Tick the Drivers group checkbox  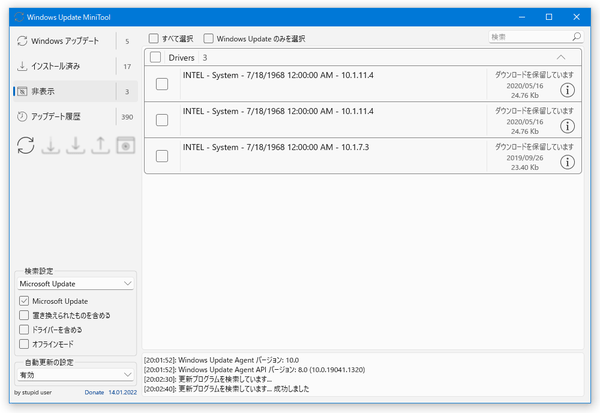(155, 57)
